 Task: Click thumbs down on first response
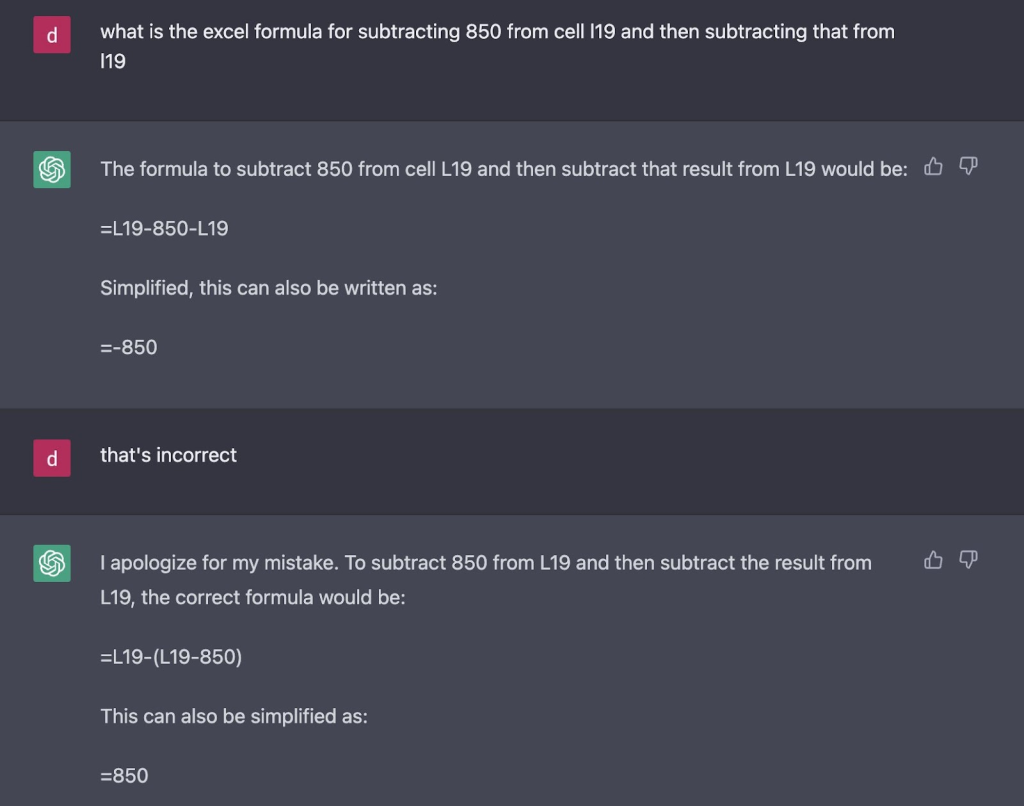pyautogui.click(x=967, y=166)
